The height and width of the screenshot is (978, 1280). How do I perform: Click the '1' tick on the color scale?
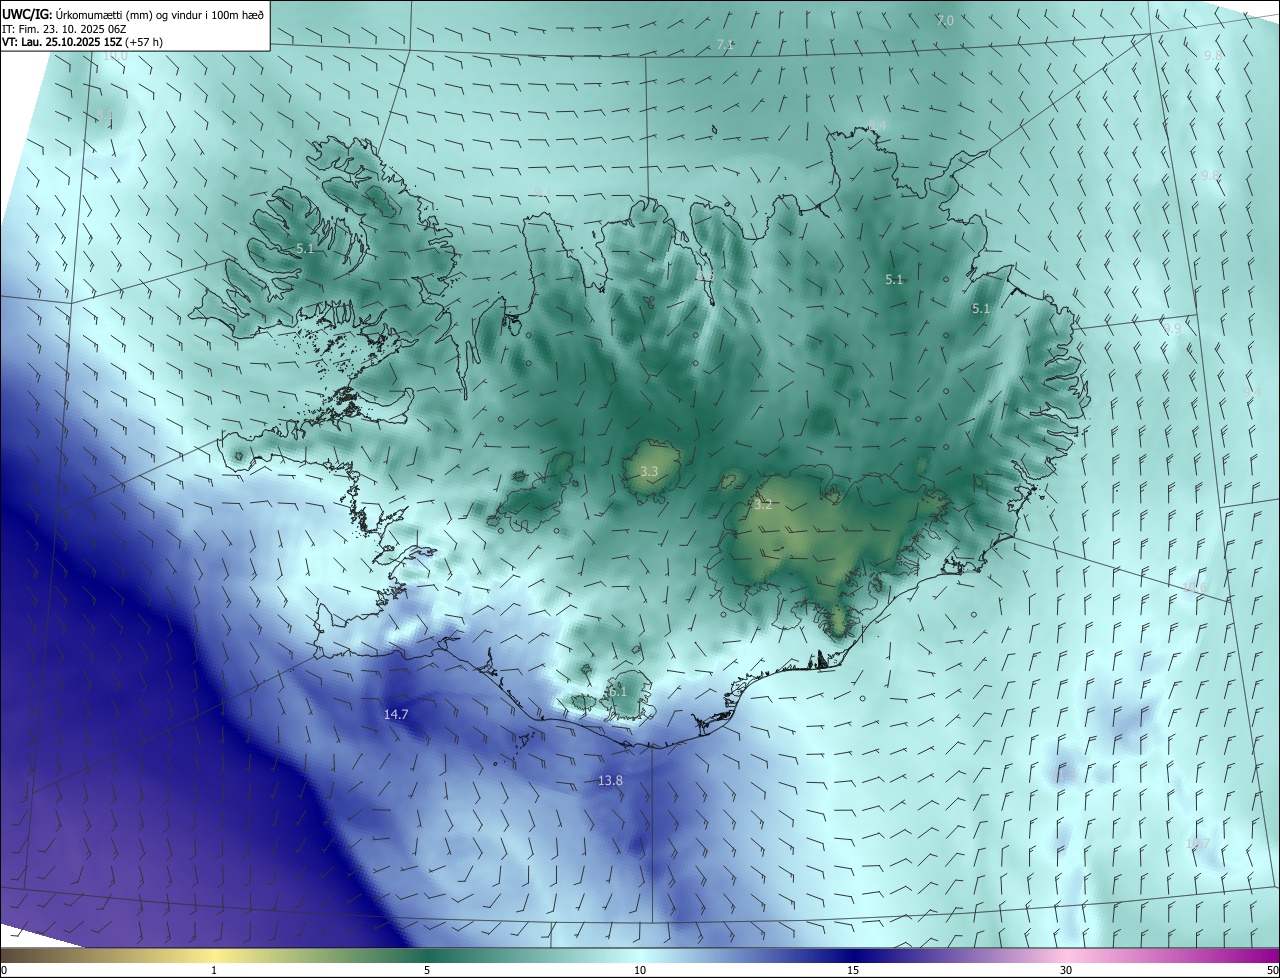[x=214, y=970]
